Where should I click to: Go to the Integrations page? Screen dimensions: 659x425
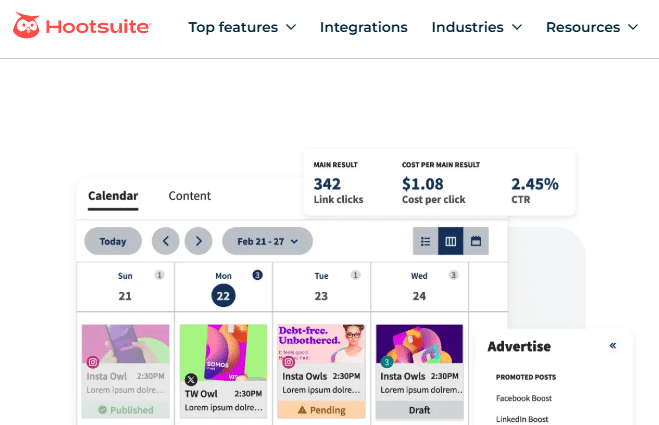tap(364, 27)
